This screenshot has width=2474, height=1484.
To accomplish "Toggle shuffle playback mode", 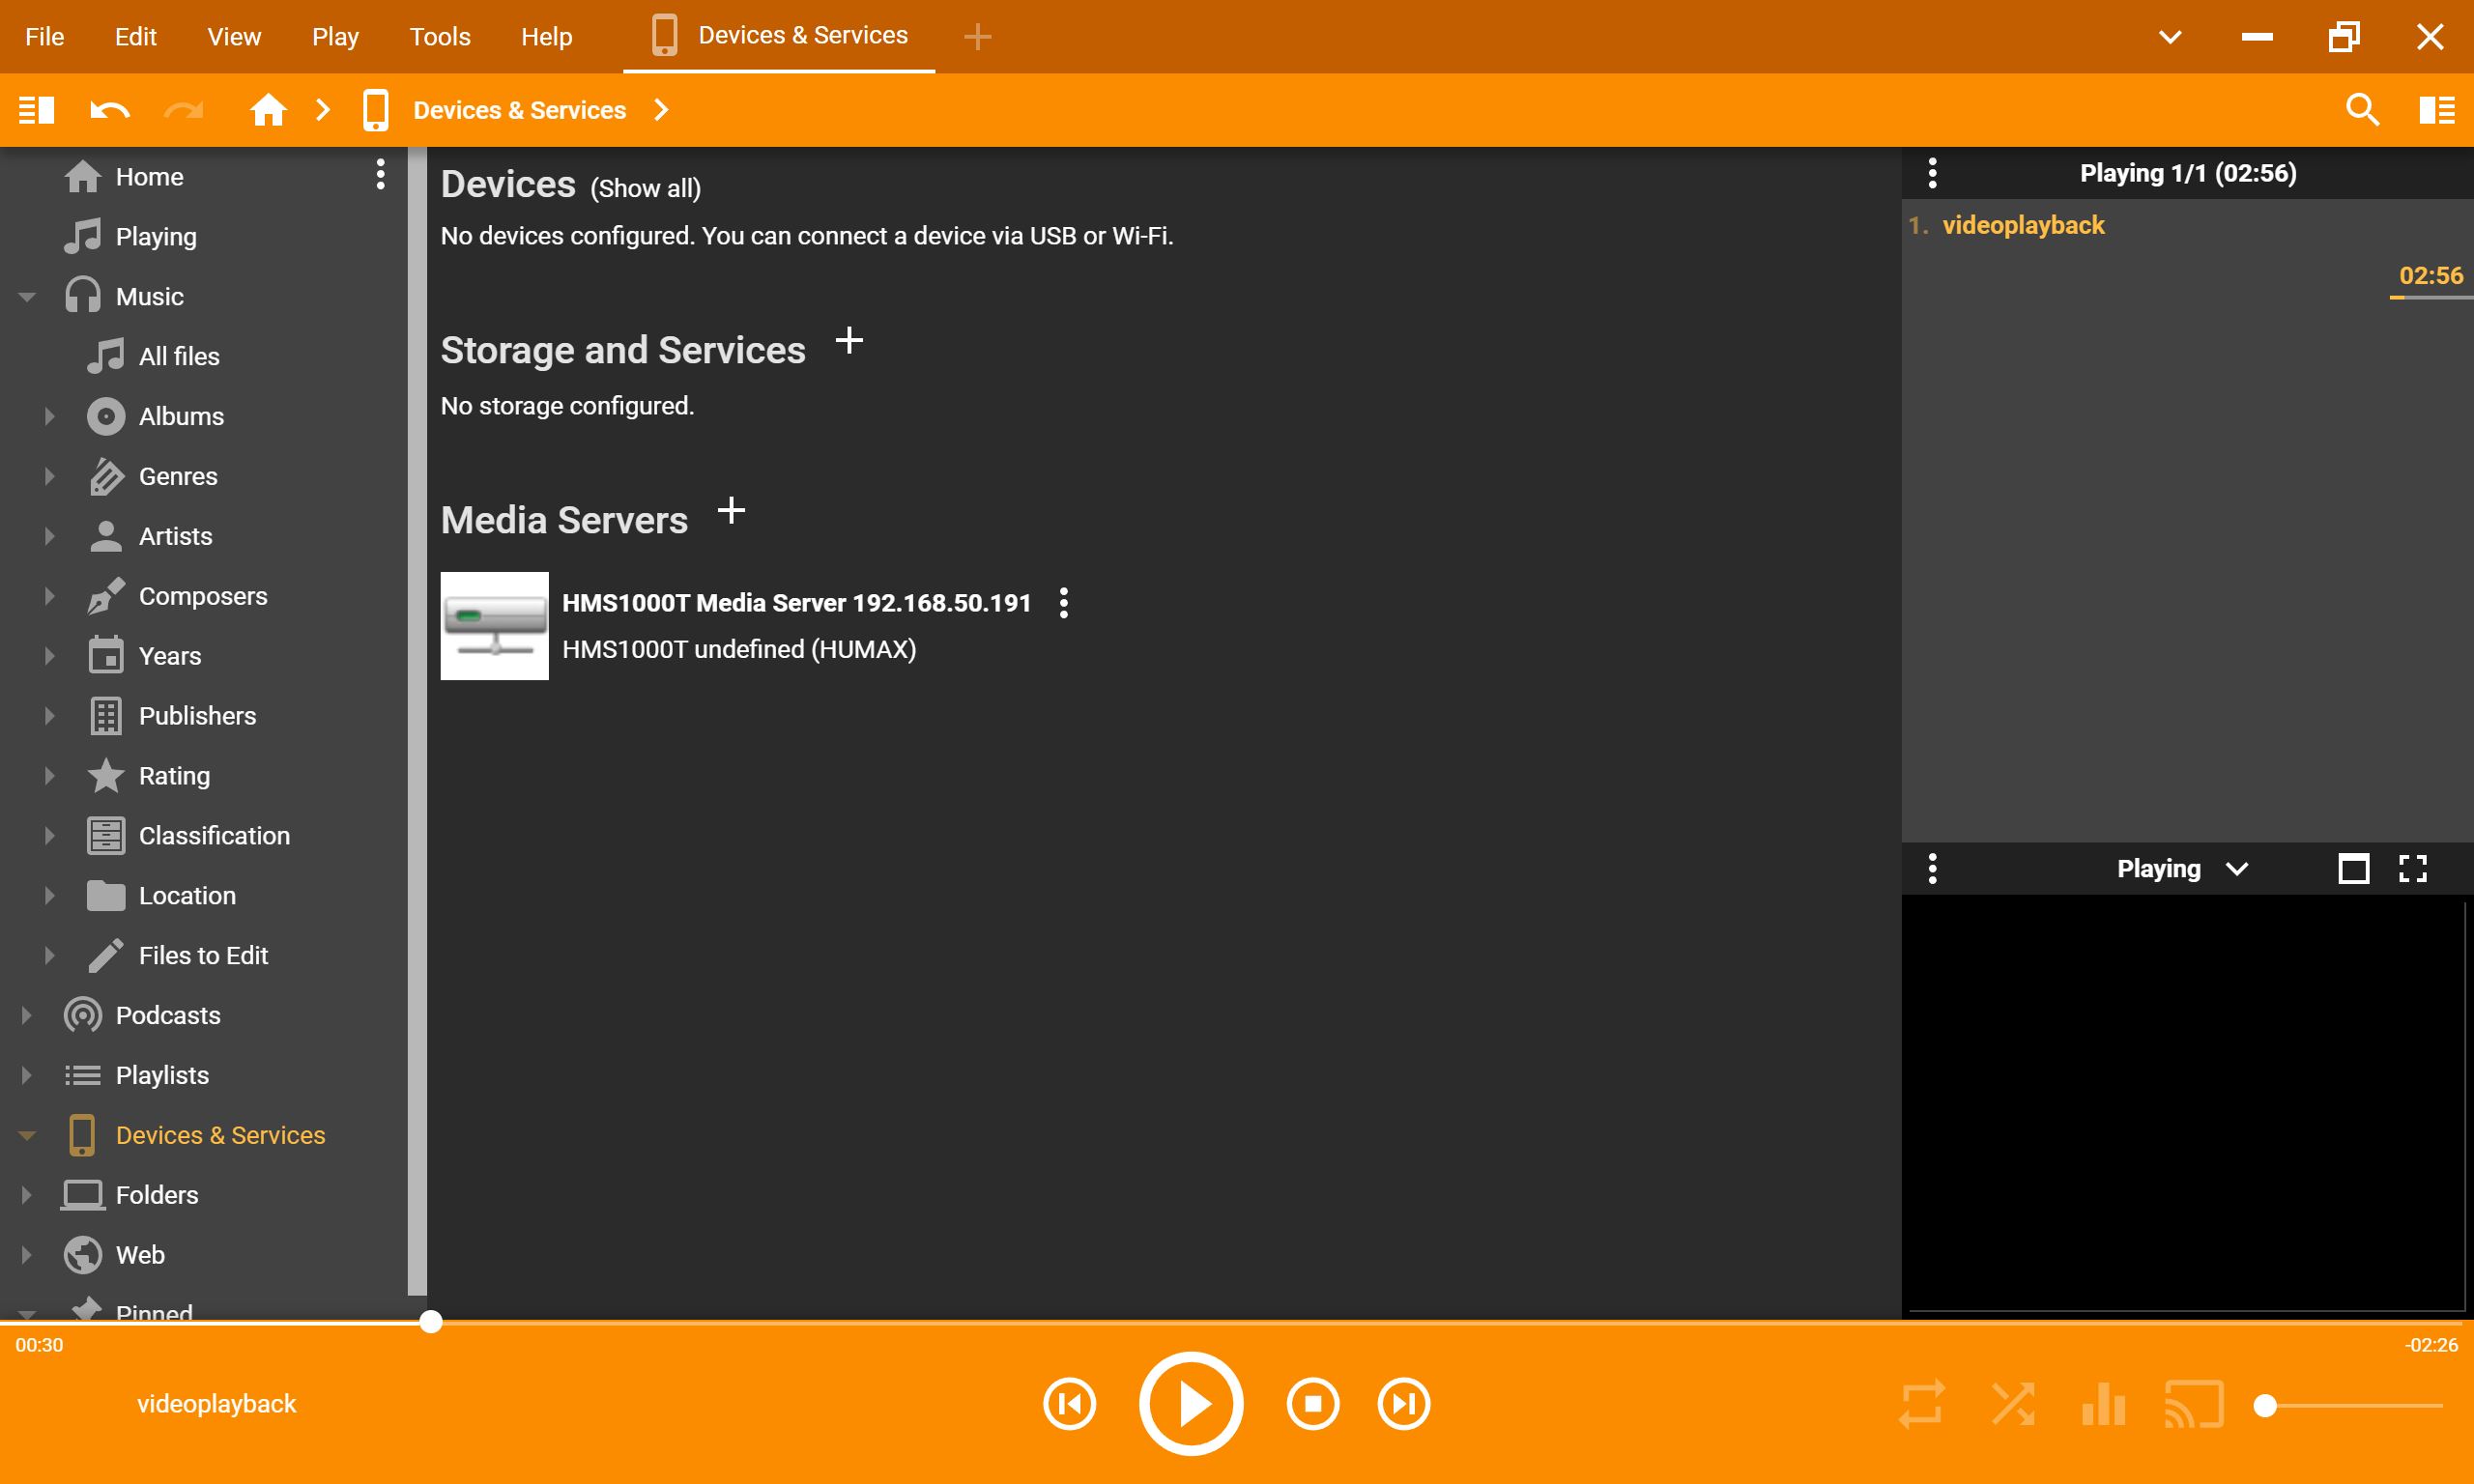I will (x=2012, y=1404).
